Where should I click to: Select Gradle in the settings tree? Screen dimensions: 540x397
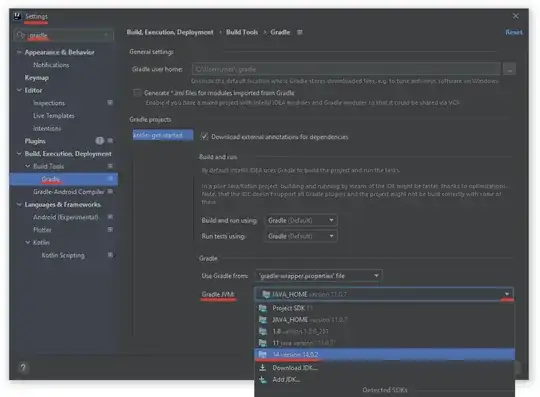tap(64, 179)
